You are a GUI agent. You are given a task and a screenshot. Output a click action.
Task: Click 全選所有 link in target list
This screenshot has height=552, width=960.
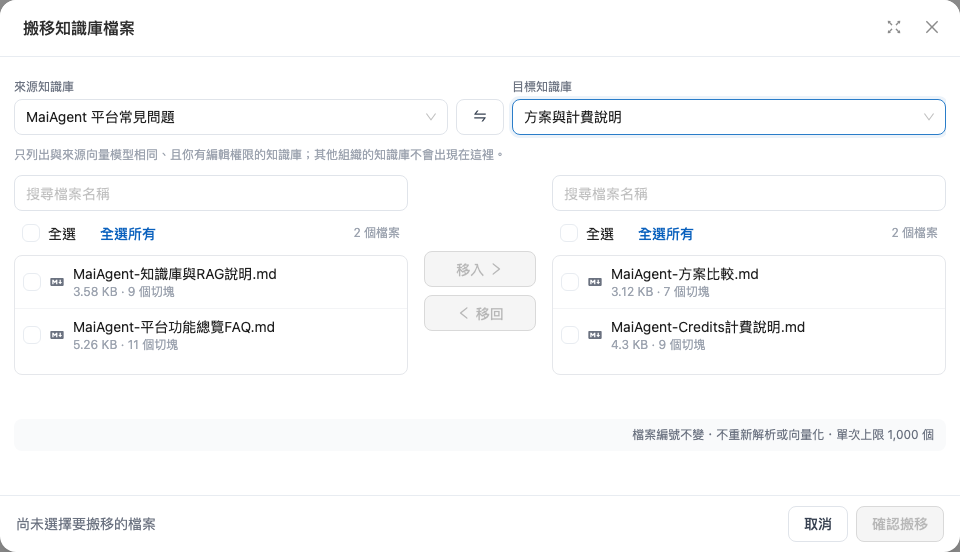tap(666, 234)
